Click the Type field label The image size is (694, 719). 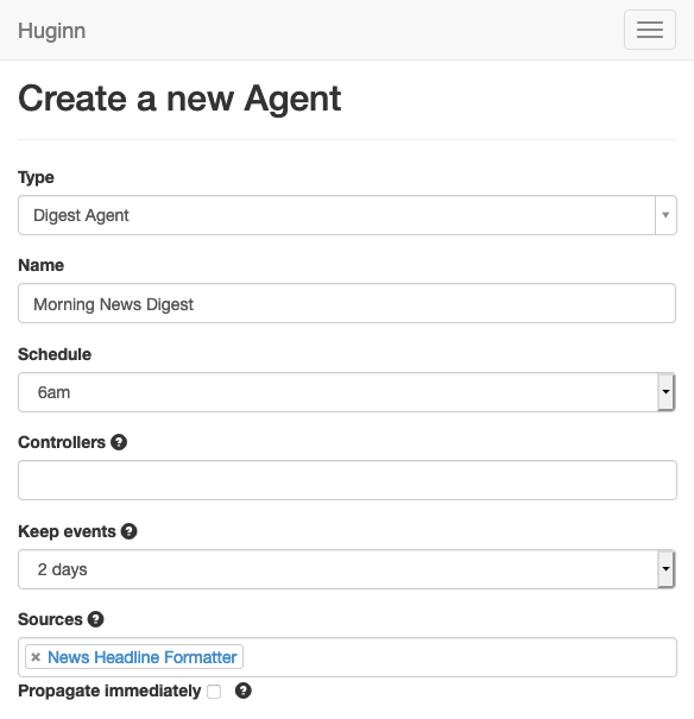click(36, 177)
